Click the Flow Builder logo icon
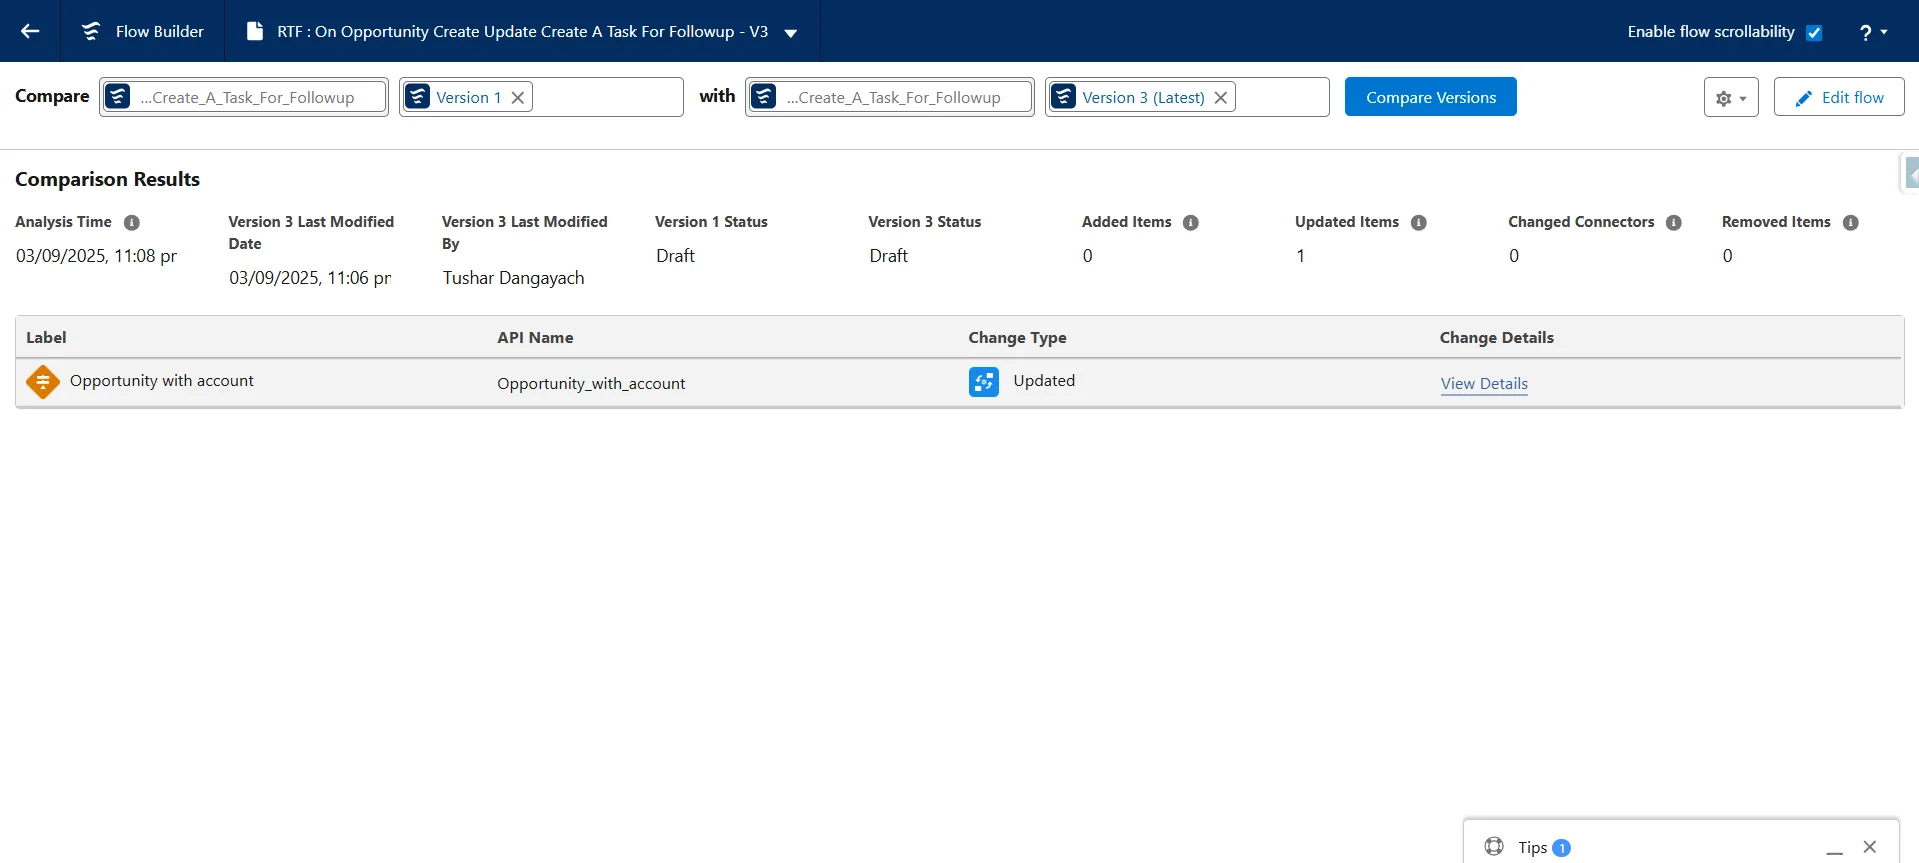 pyautogui.click(x=91, y=31)
